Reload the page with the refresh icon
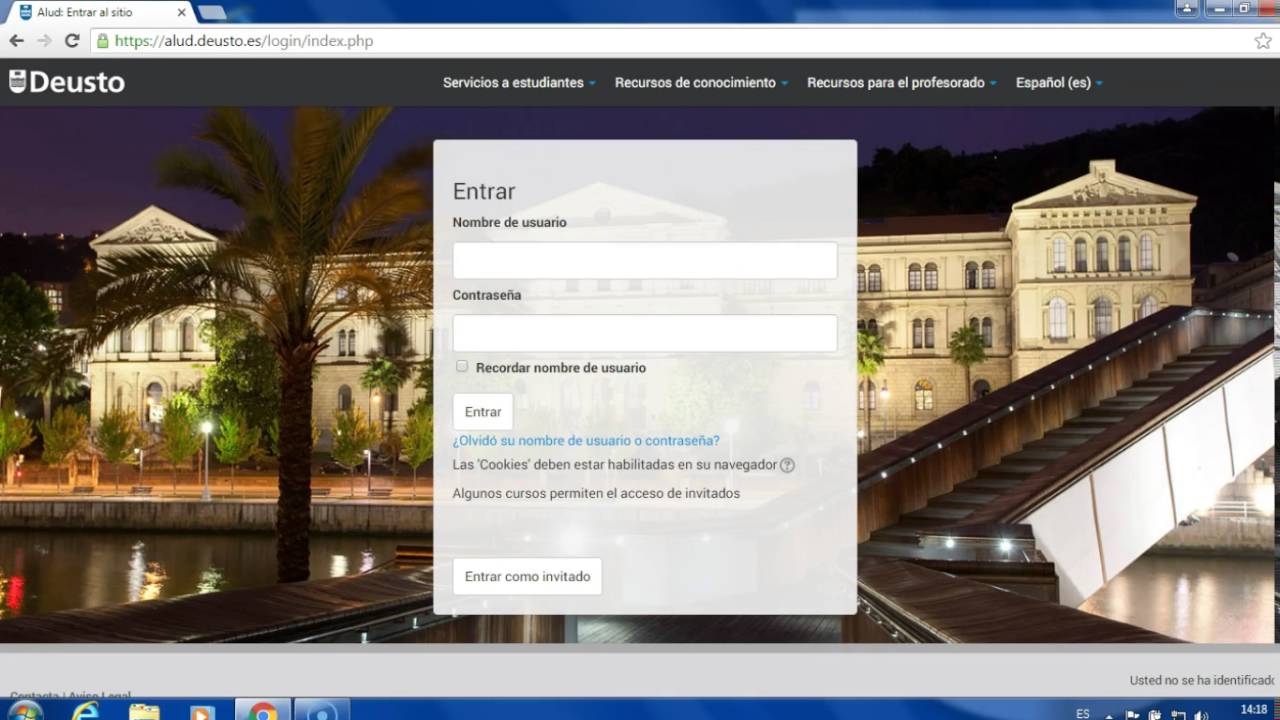This screenshot has height=720, width=1280. click(72, 41)
